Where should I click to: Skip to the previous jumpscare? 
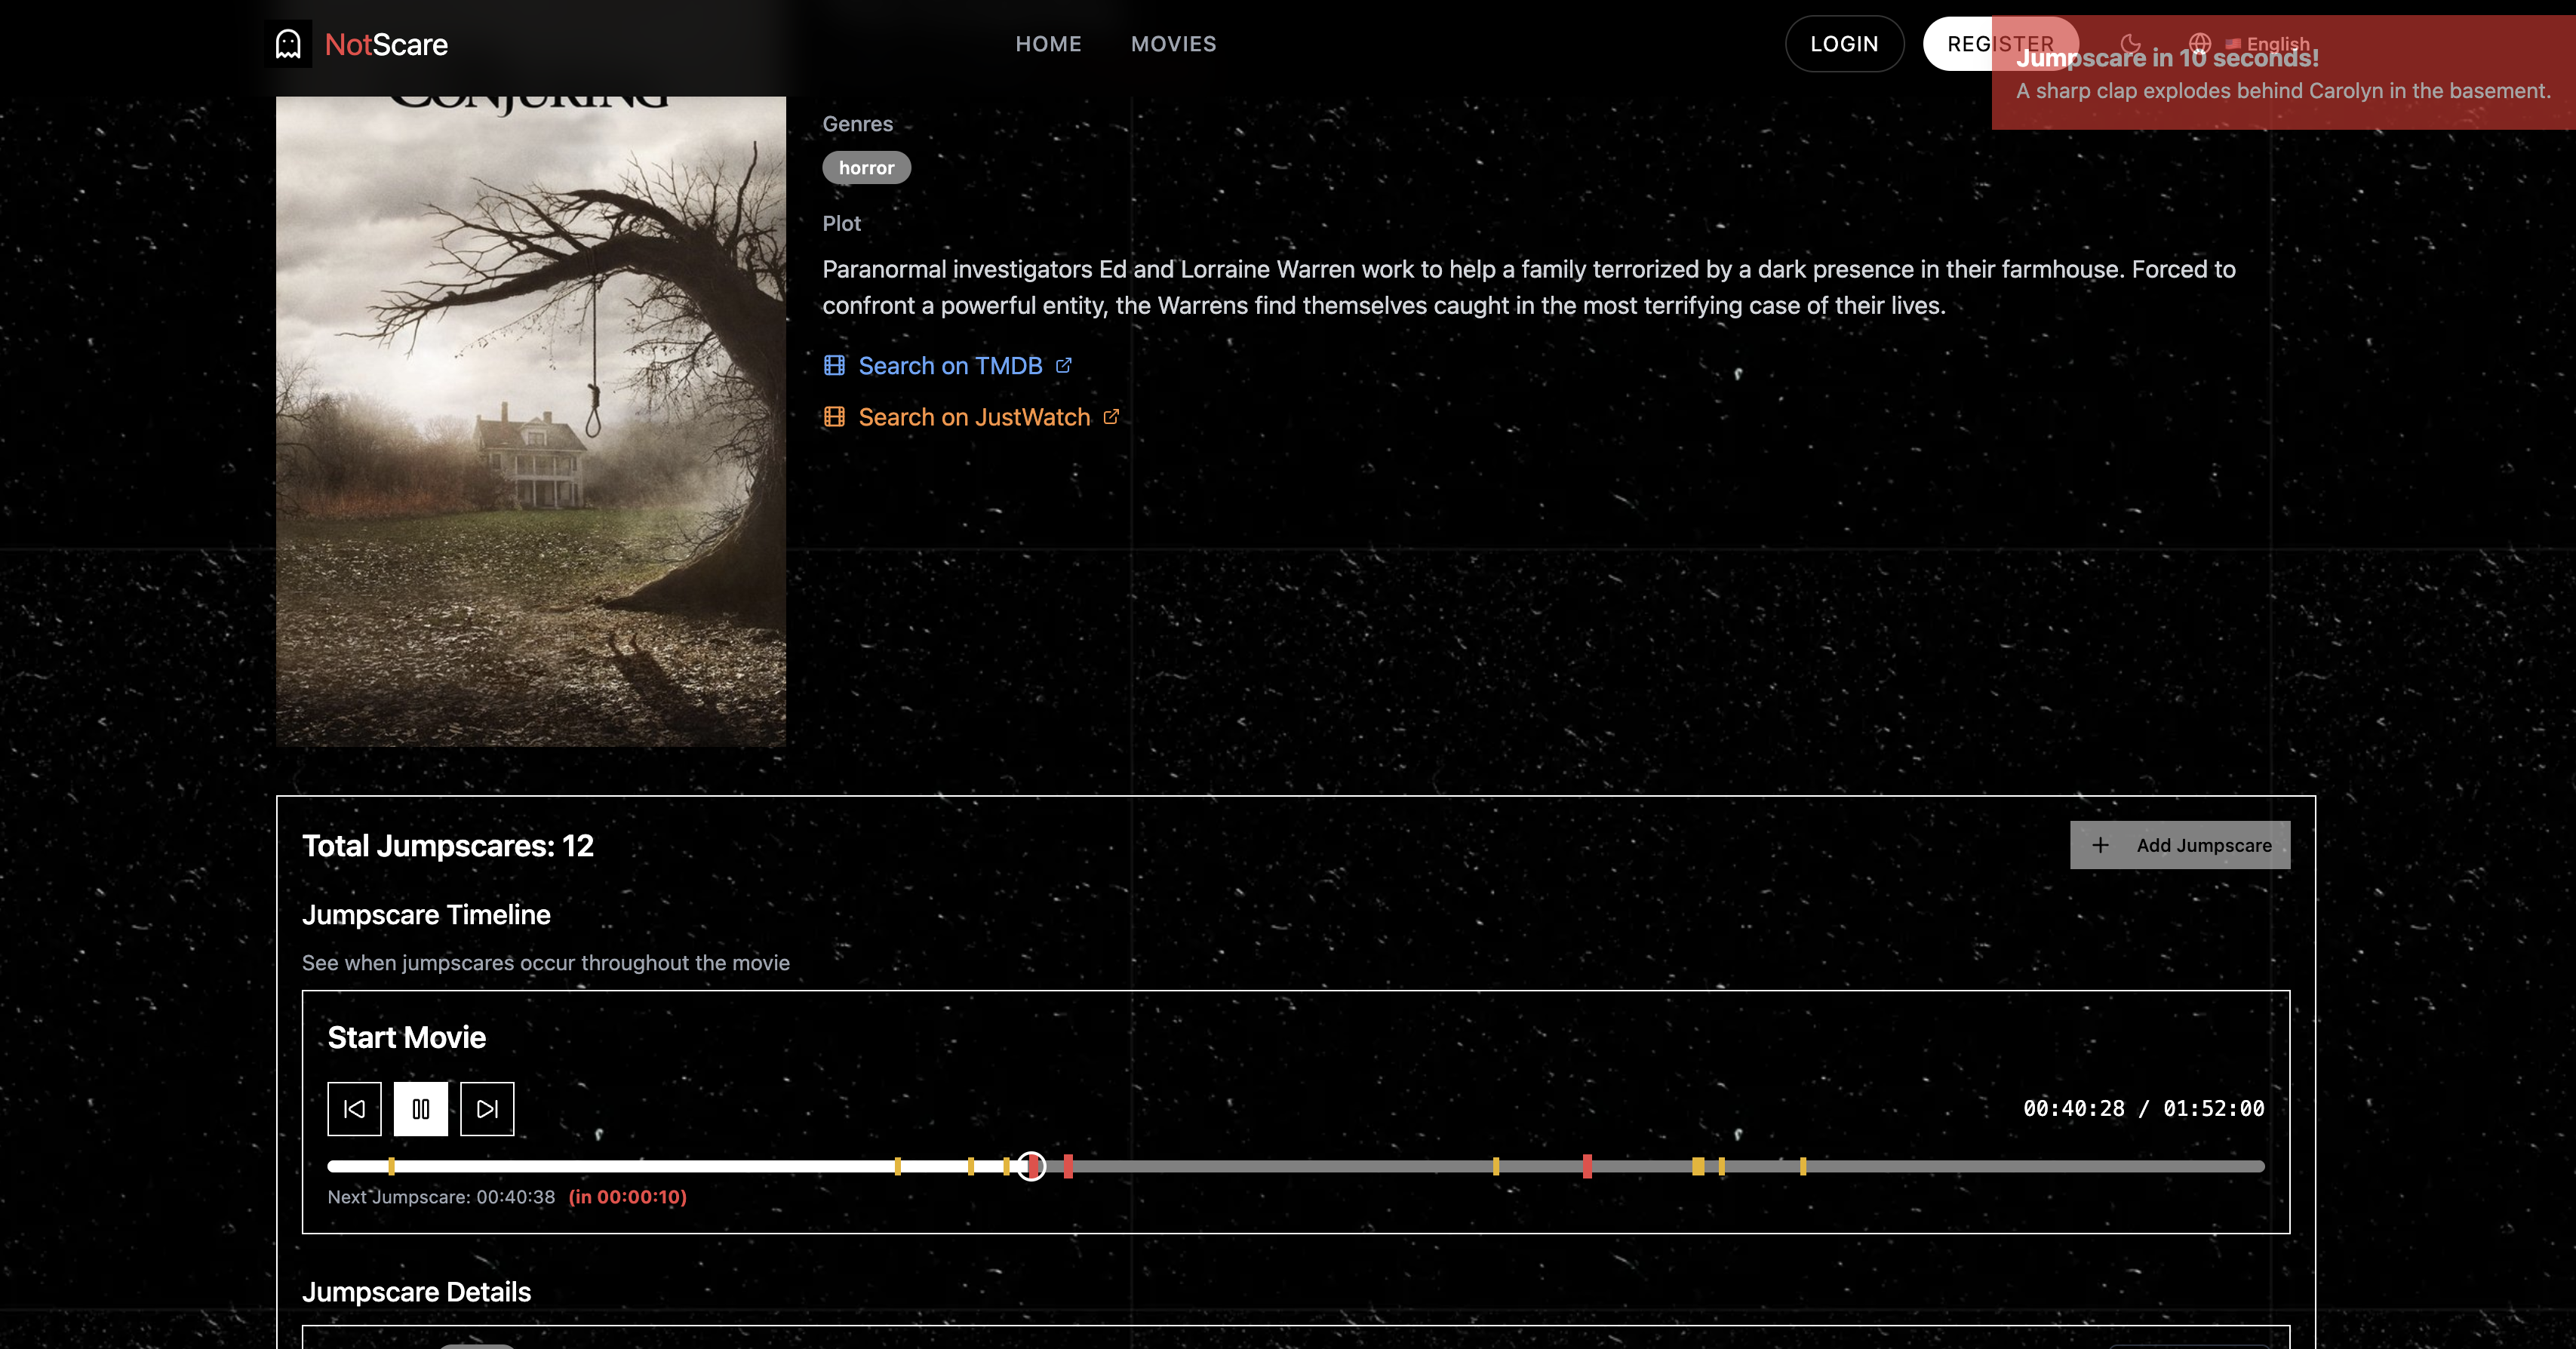[x=354, y=1108]
